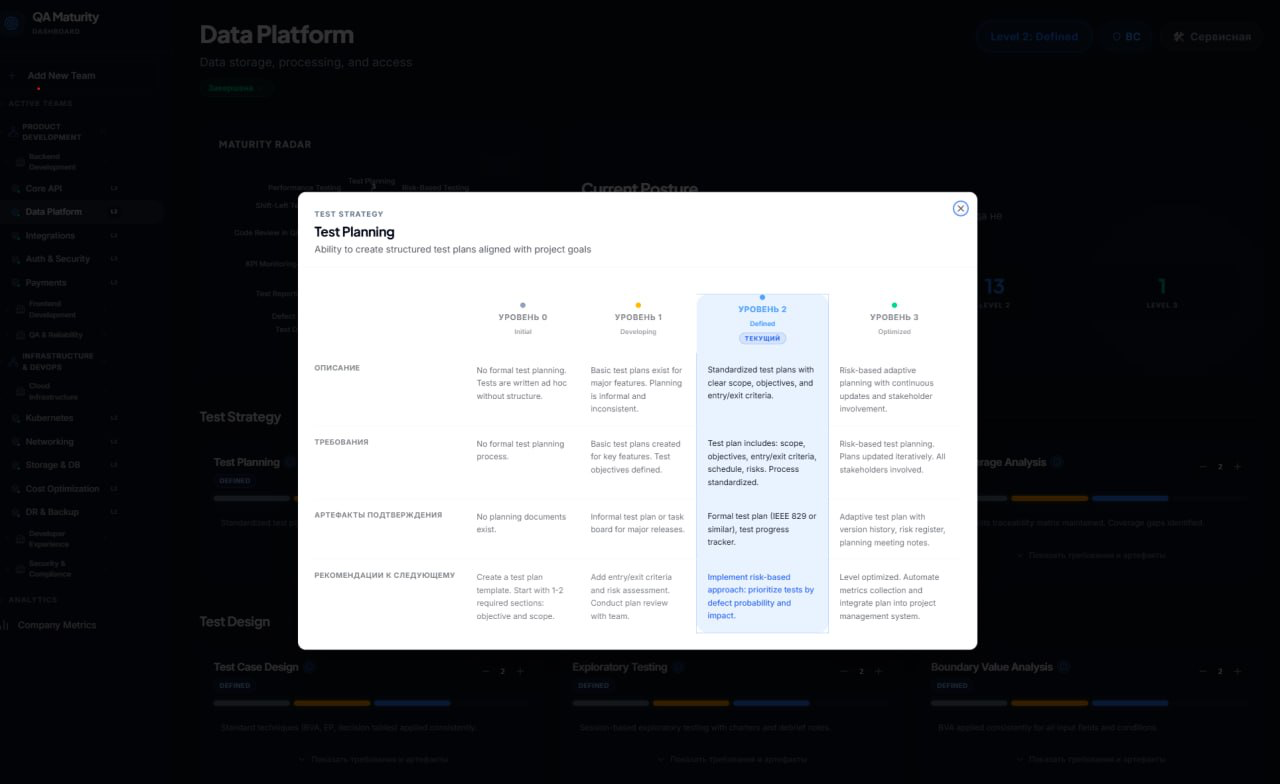Click the Auth & Security team icon
The width and height of the screenshot is (1280, 784).
click(16, 259)
